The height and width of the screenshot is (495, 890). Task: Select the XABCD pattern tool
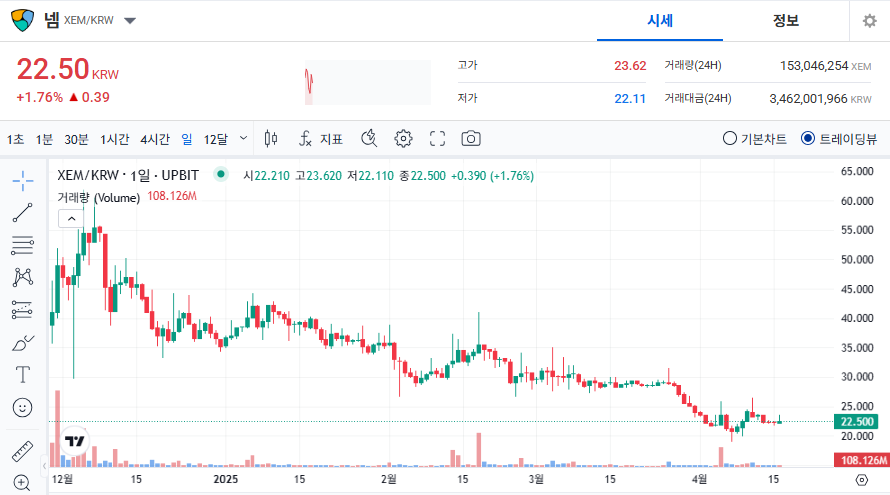(x=23, y=277)
